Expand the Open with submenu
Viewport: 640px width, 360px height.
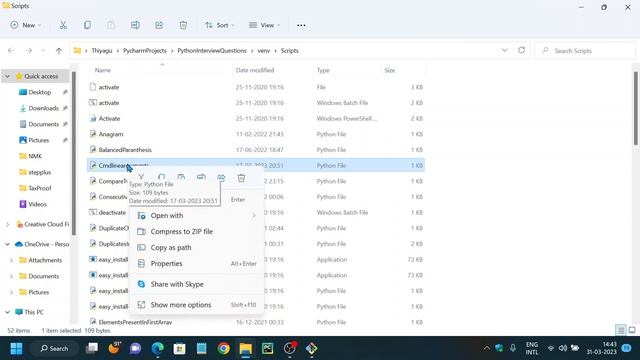197,216
